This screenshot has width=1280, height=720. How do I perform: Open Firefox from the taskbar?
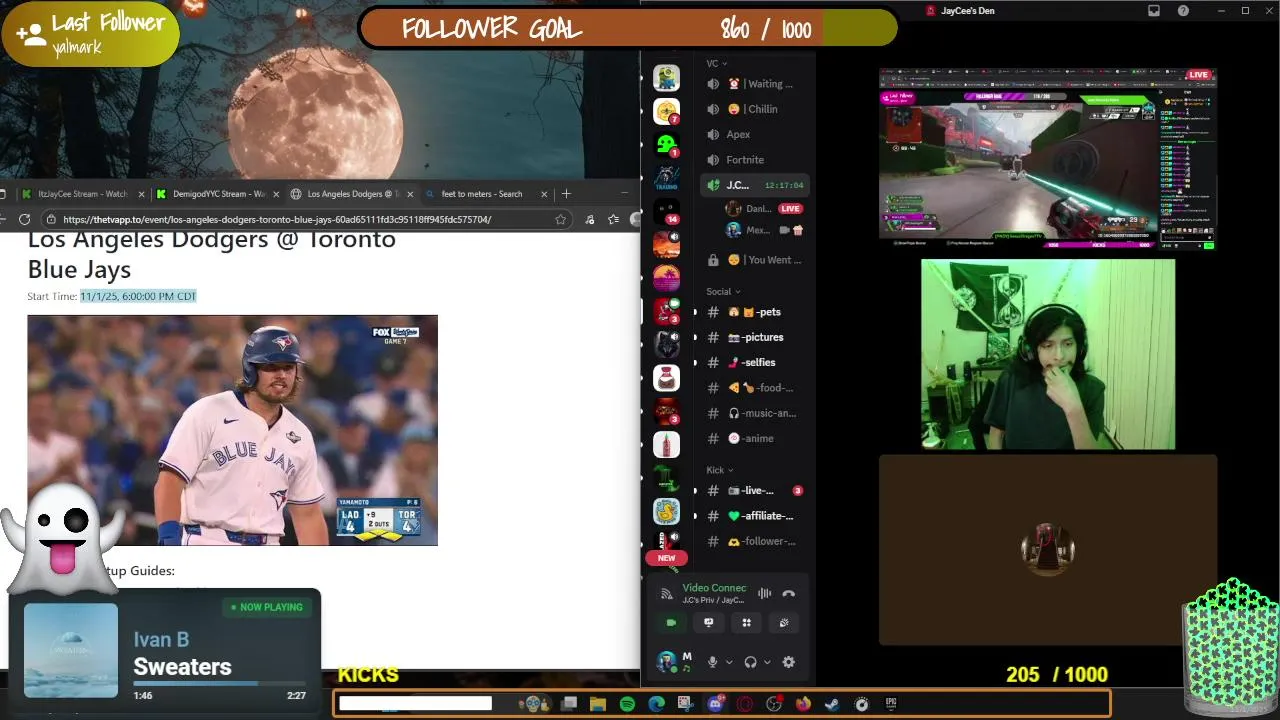pyautogui.click(x=803, y=704)
